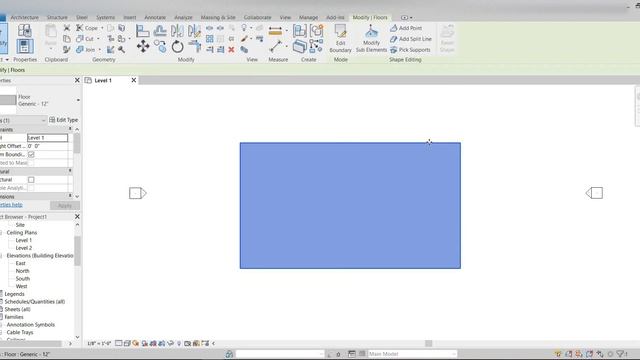This screenshot has height=360, width=640.
Task: Click the Match Type Properties brush icon
Action: 67,49
